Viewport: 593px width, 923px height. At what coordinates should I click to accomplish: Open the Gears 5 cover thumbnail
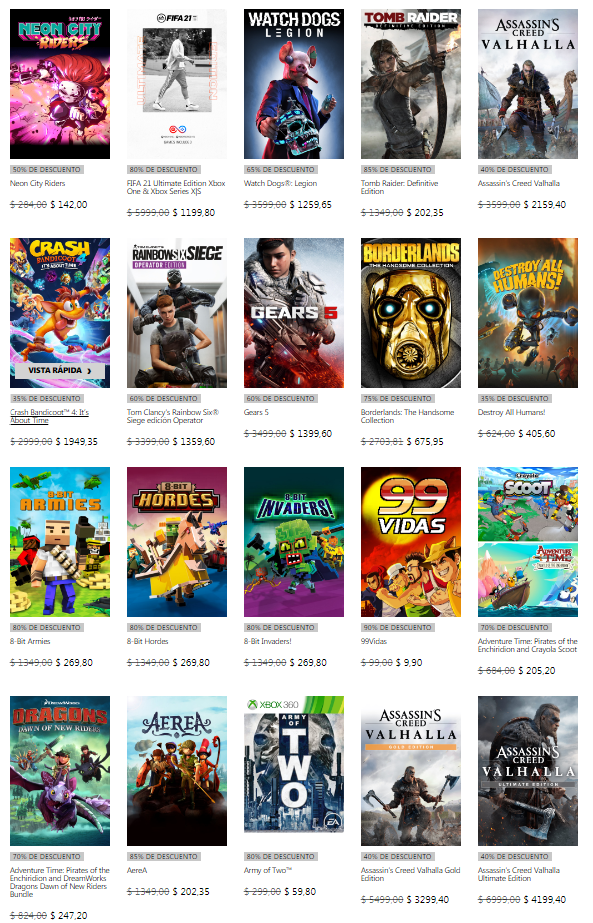(x=294, y=313)
